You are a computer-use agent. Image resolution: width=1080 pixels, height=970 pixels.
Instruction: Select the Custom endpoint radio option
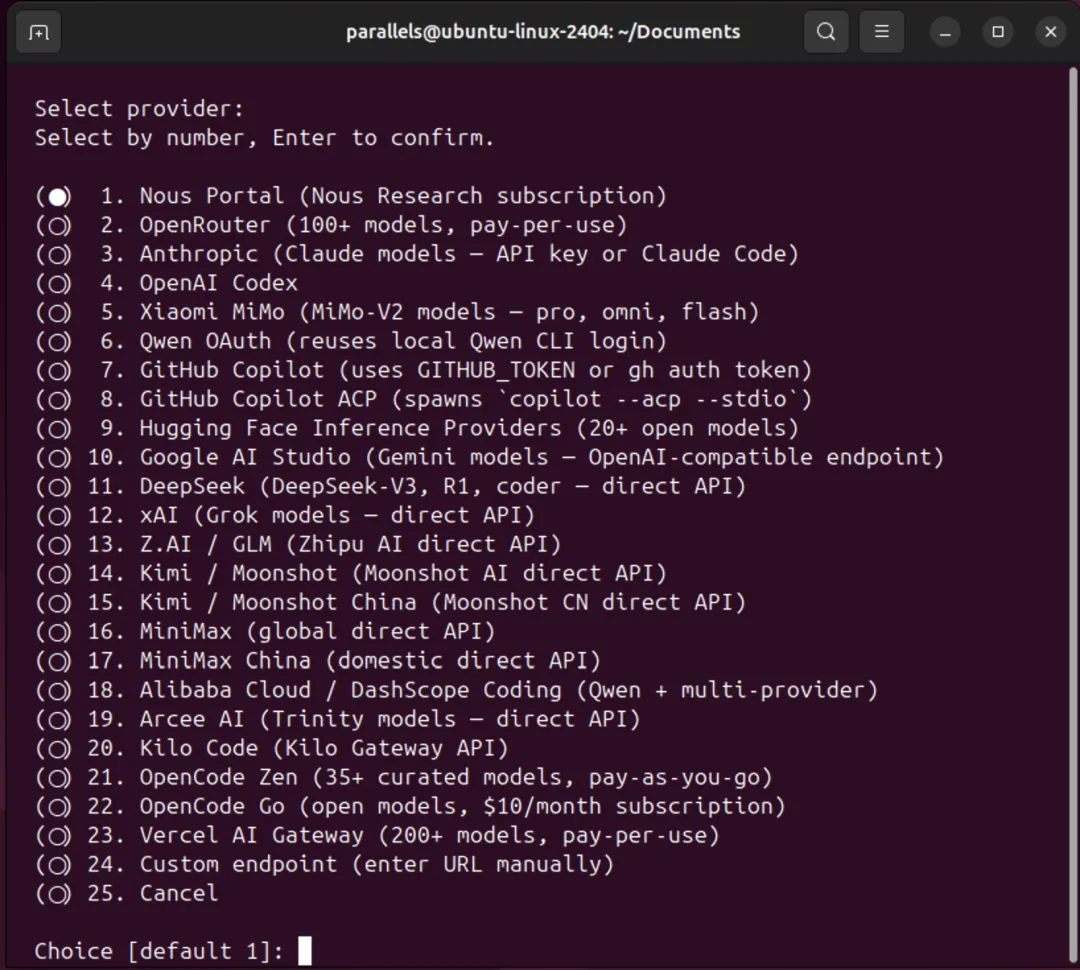tap(58, 864)
